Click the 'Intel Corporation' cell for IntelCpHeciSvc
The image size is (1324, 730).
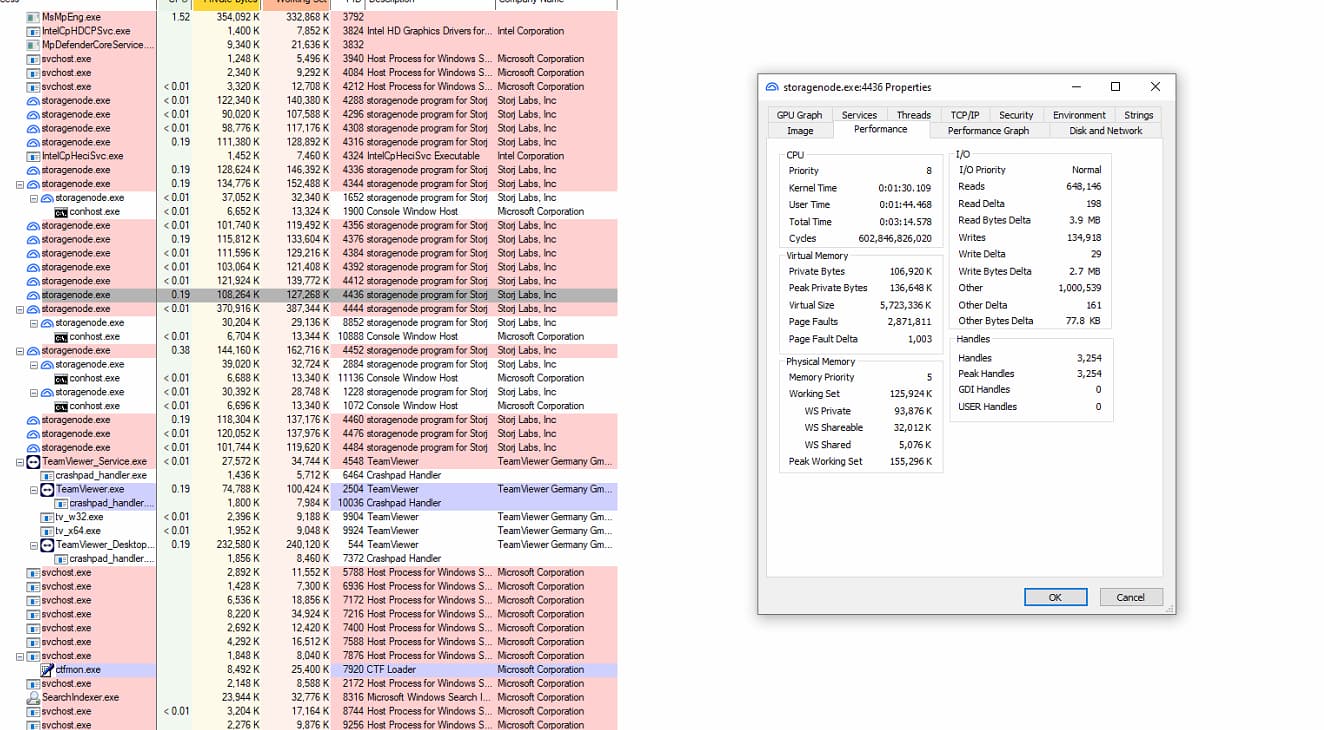pyautogui.click(x=531, y=156)
